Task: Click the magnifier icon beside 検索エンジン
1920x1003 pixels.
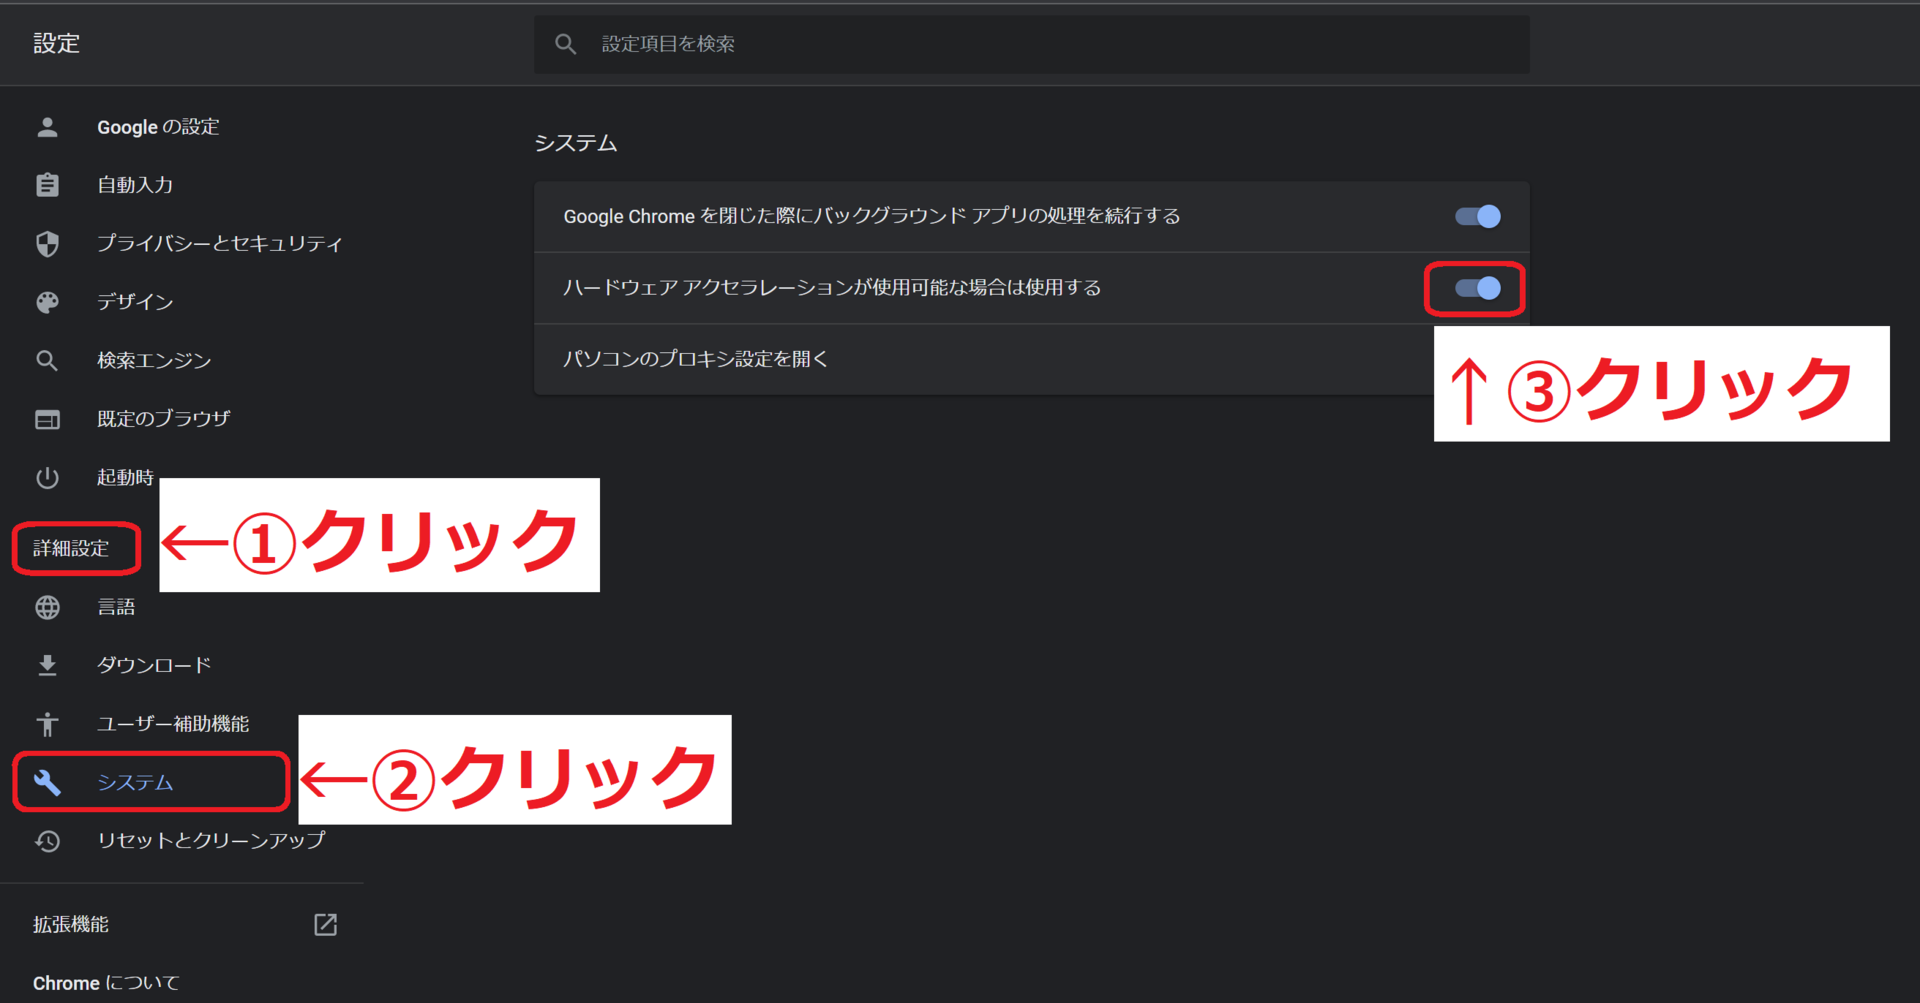Action: coord(47,360)
